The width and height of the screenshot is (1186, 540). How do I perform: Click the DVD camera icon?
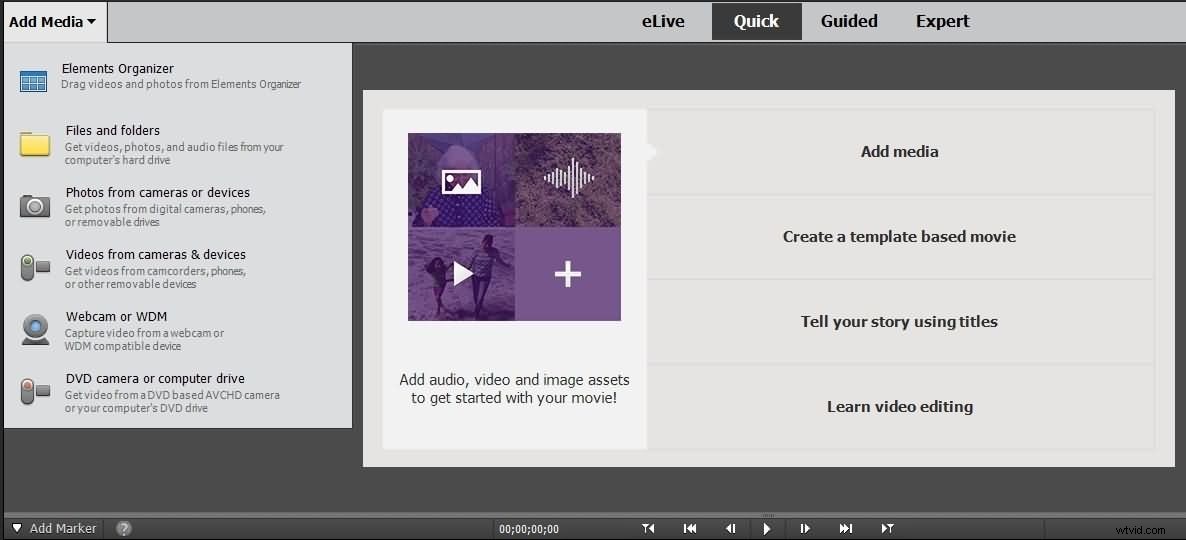pyautogui.click(x=35, y=392)
